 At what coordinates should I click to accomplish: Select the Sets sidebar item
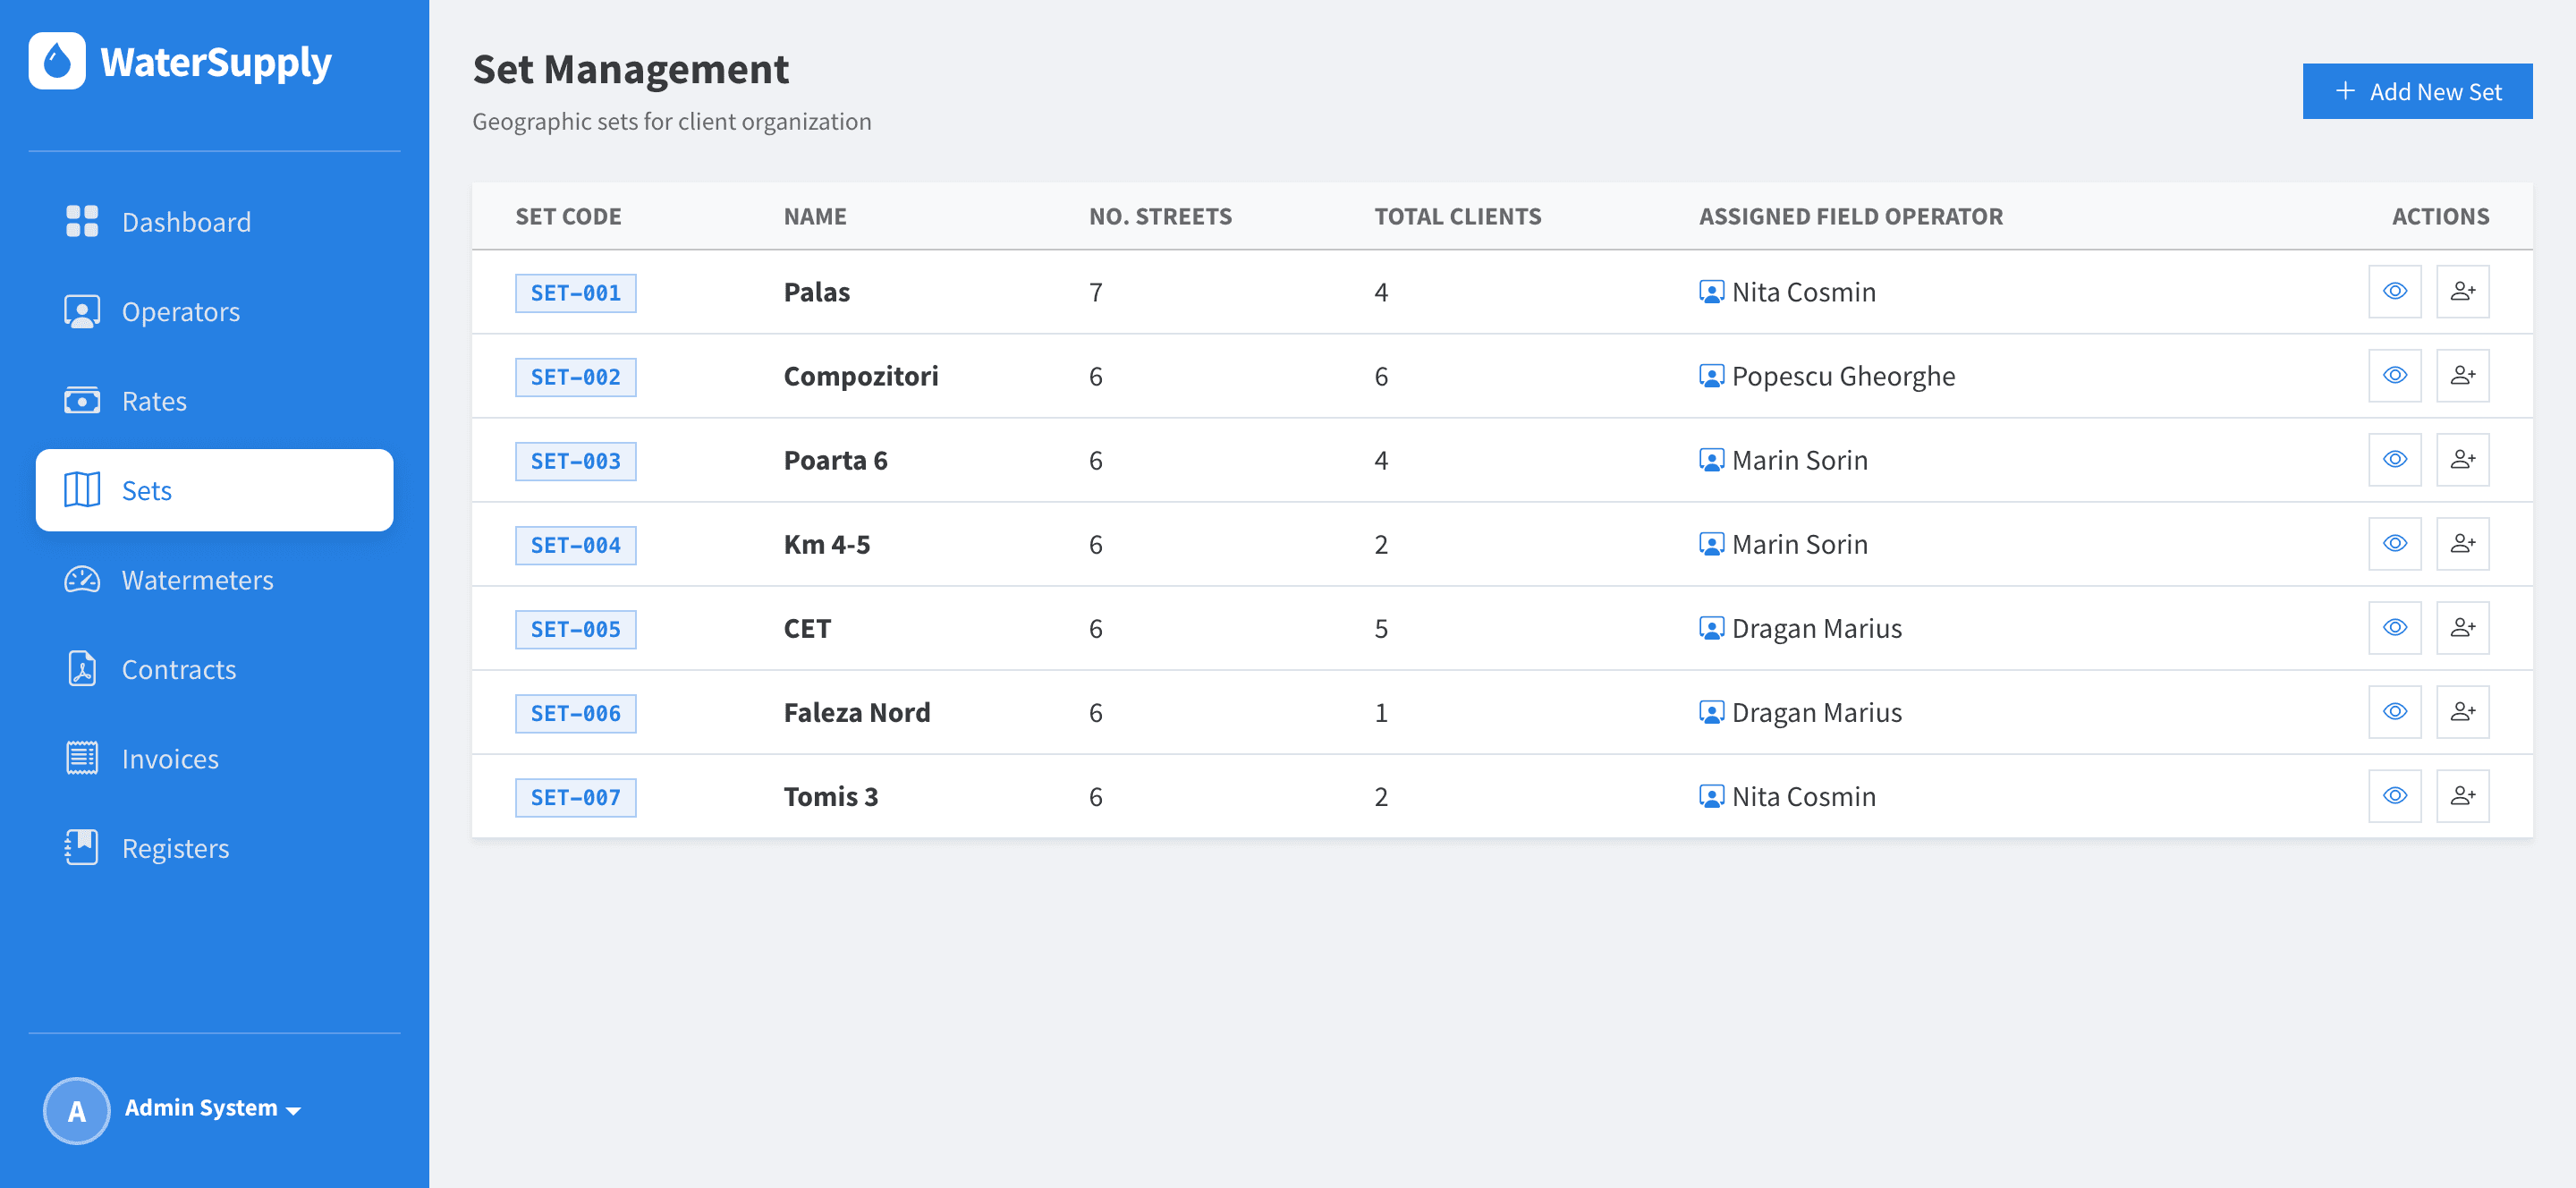tap(214, 490)
